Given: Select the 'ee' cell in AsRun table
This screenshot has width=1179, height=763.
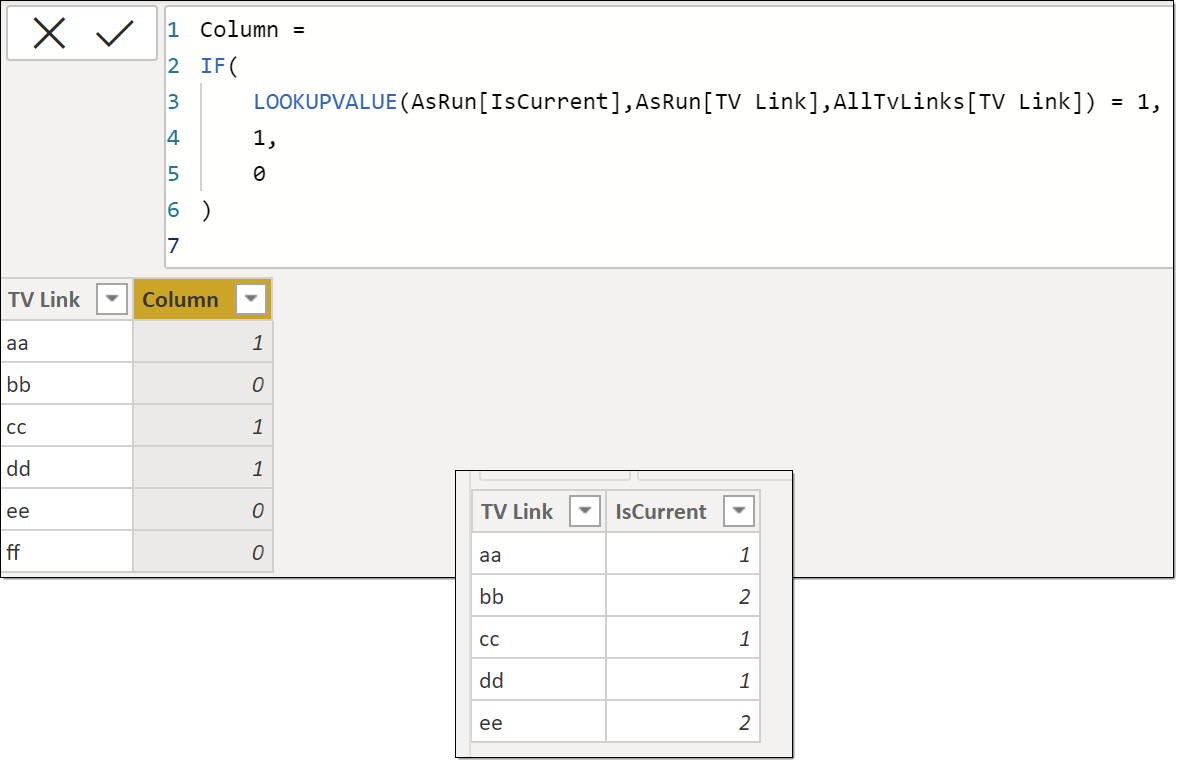Looking at the screenshot, I should (x=538, y=722).
